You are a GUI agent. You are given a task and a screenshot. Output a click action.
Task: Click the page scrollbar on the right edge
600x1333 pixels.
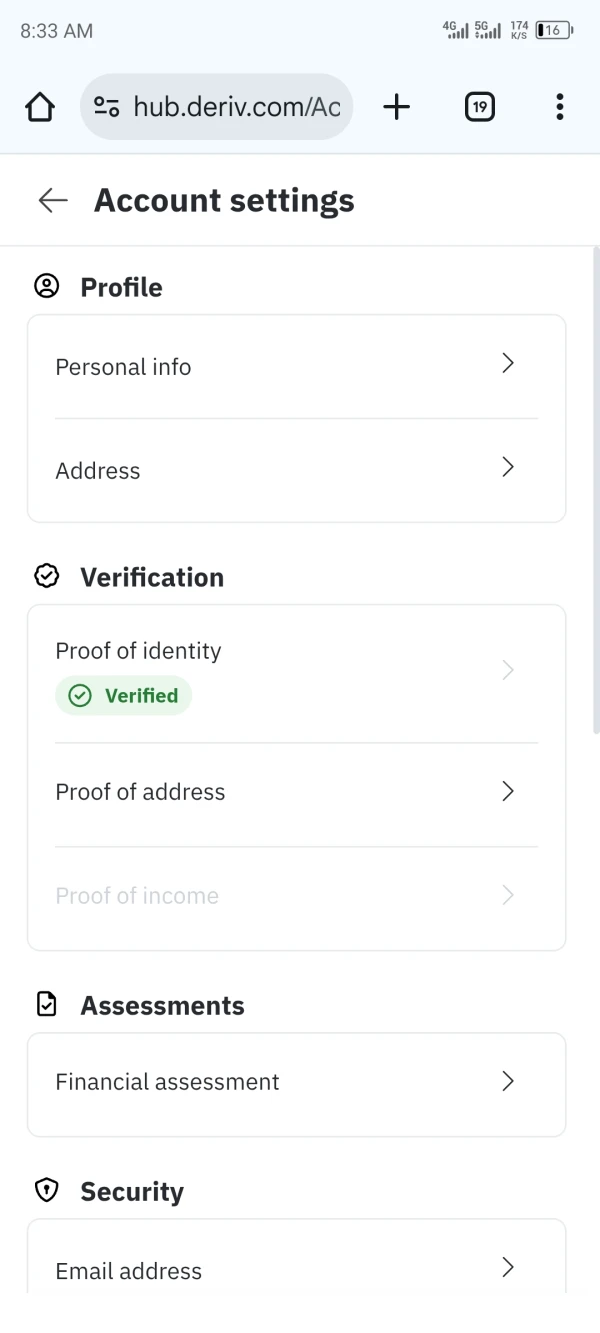(x=596, y=490)
